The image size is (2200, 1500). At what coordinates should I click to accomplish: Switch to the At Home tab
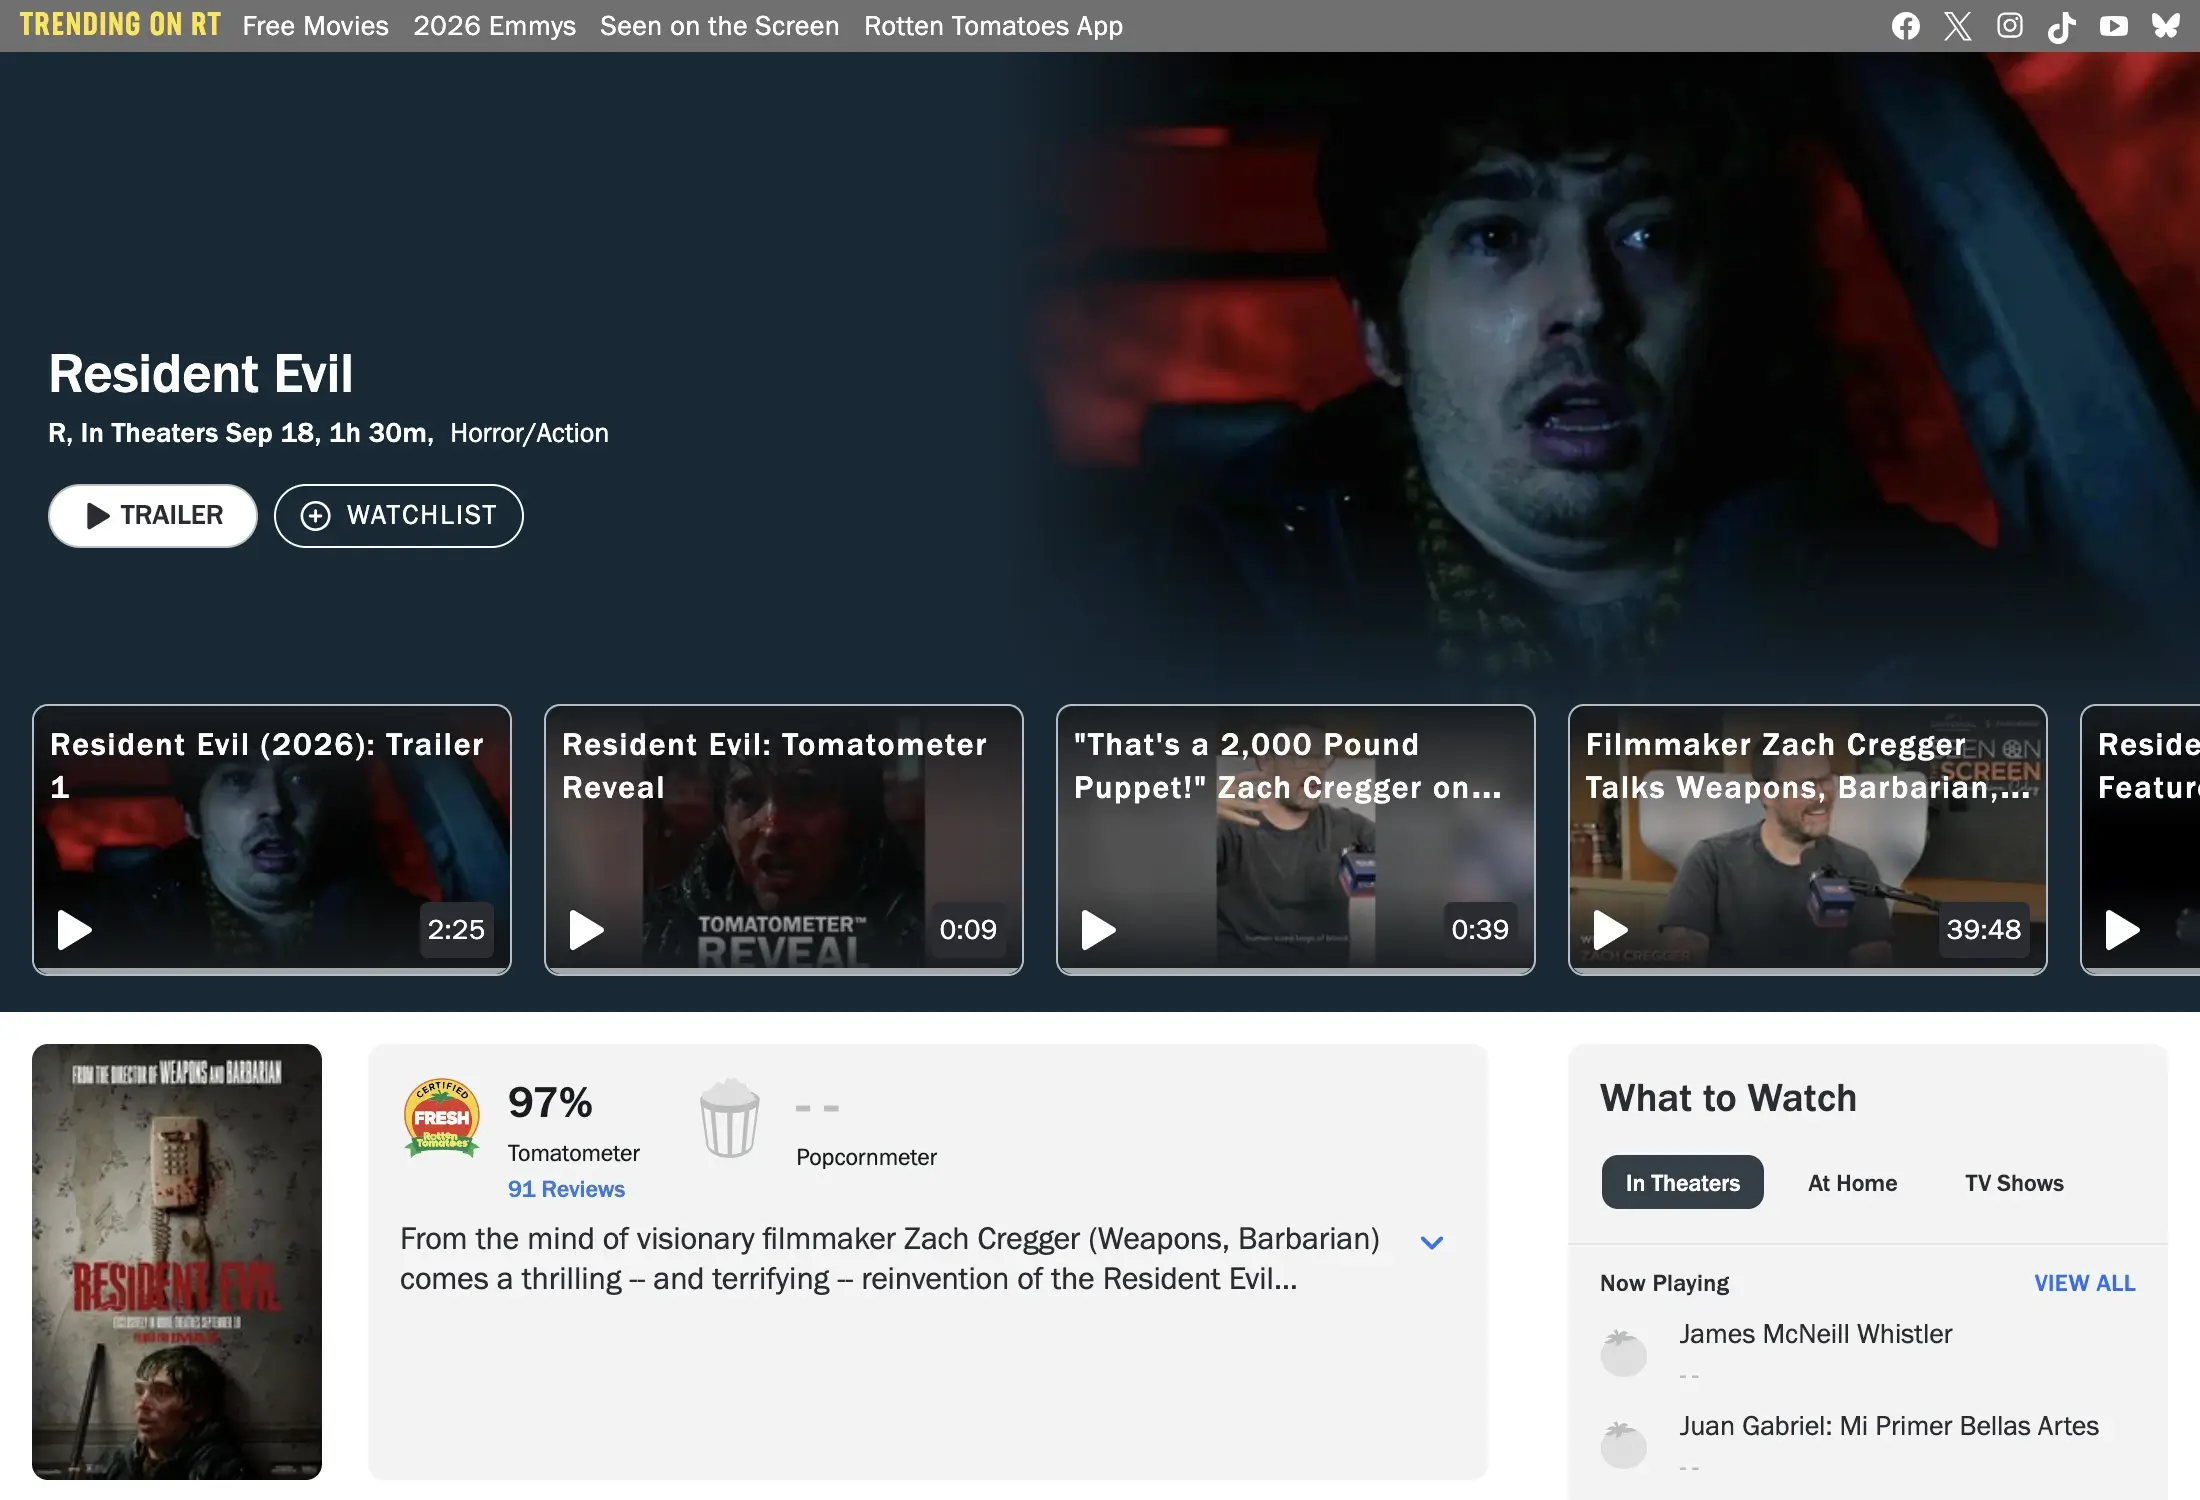tap(1853, 1183)
